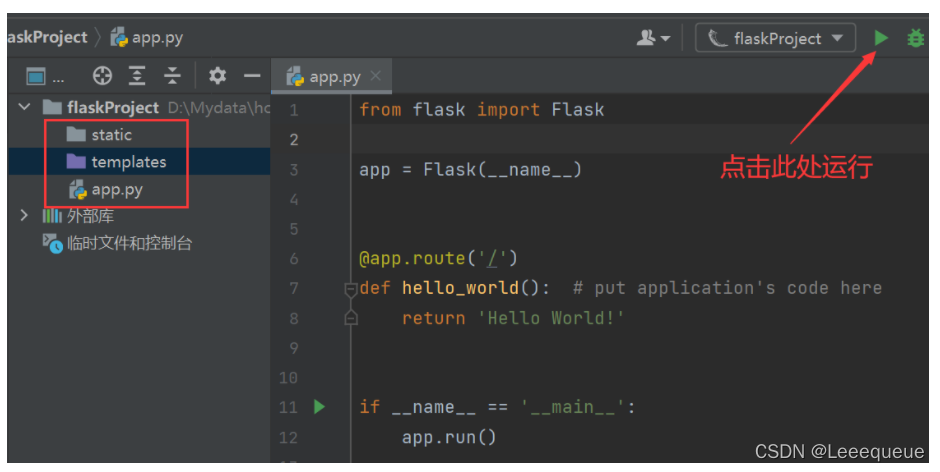Click the word Flask on line 1
The height and width of the screenshot is (472, 940).
coord(578,110)
